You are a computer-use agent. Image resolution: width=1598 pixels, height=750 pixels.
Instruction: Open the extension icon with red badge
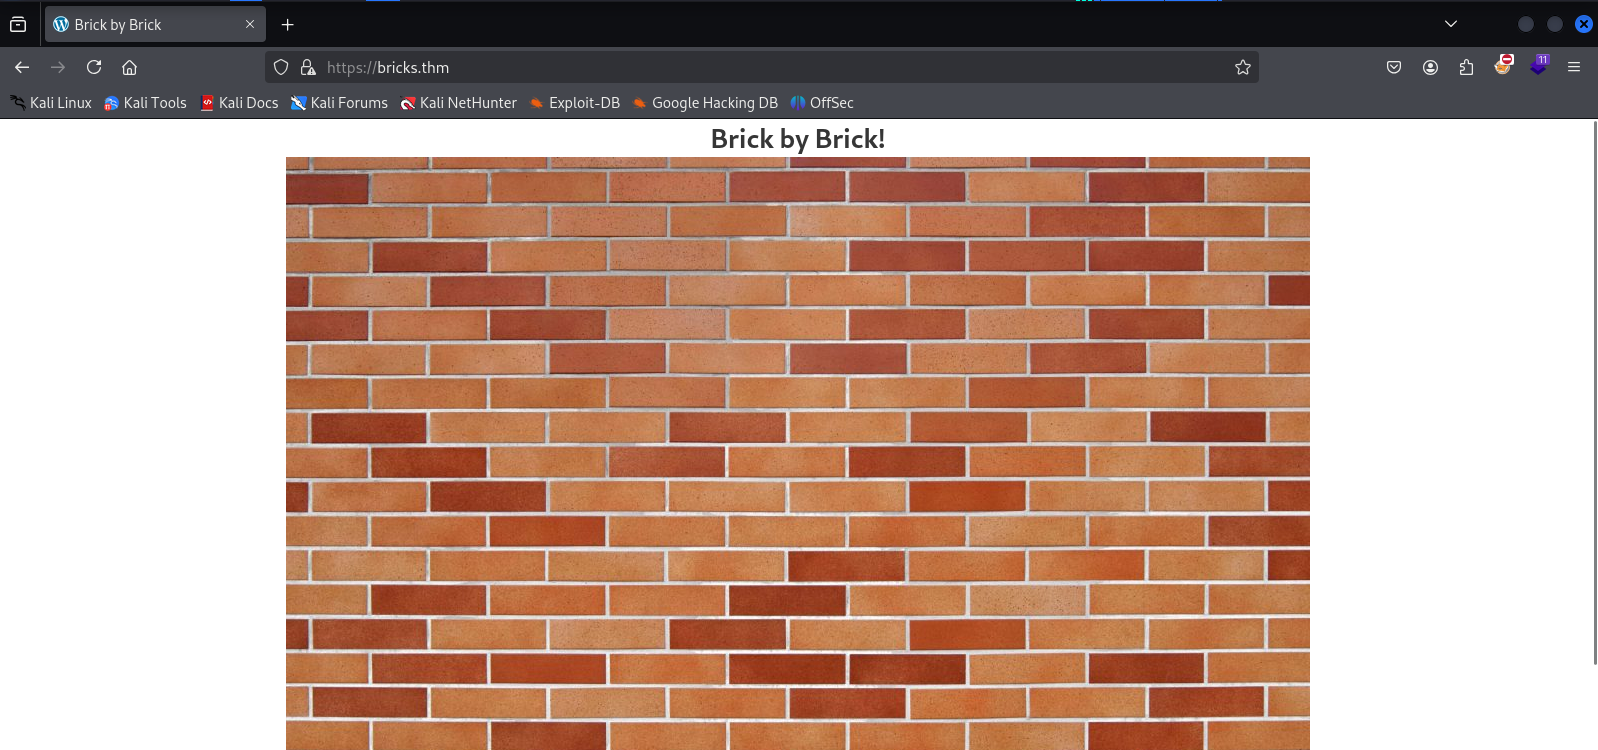tap(1503, 66)
